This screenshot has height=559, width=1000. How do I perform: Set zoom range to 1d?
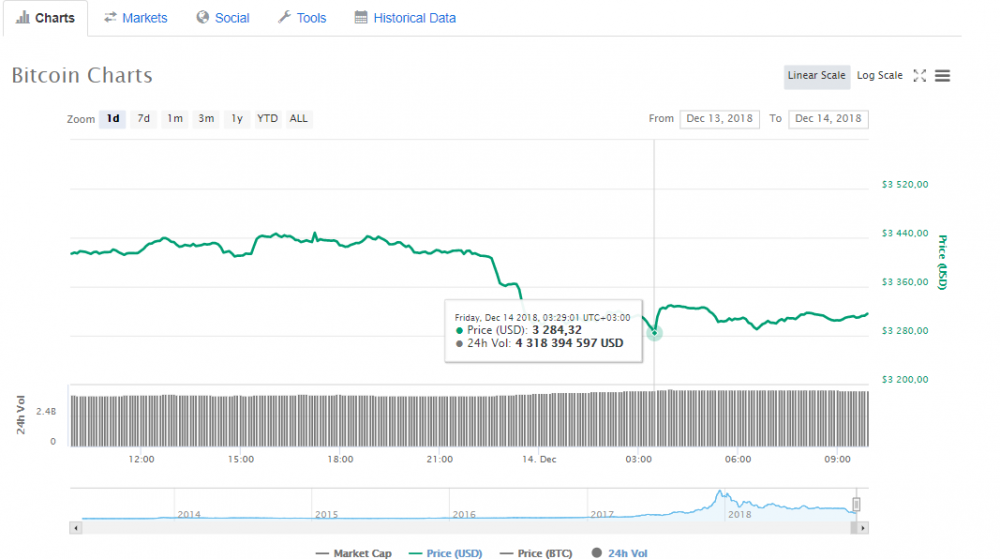(113, 119)
